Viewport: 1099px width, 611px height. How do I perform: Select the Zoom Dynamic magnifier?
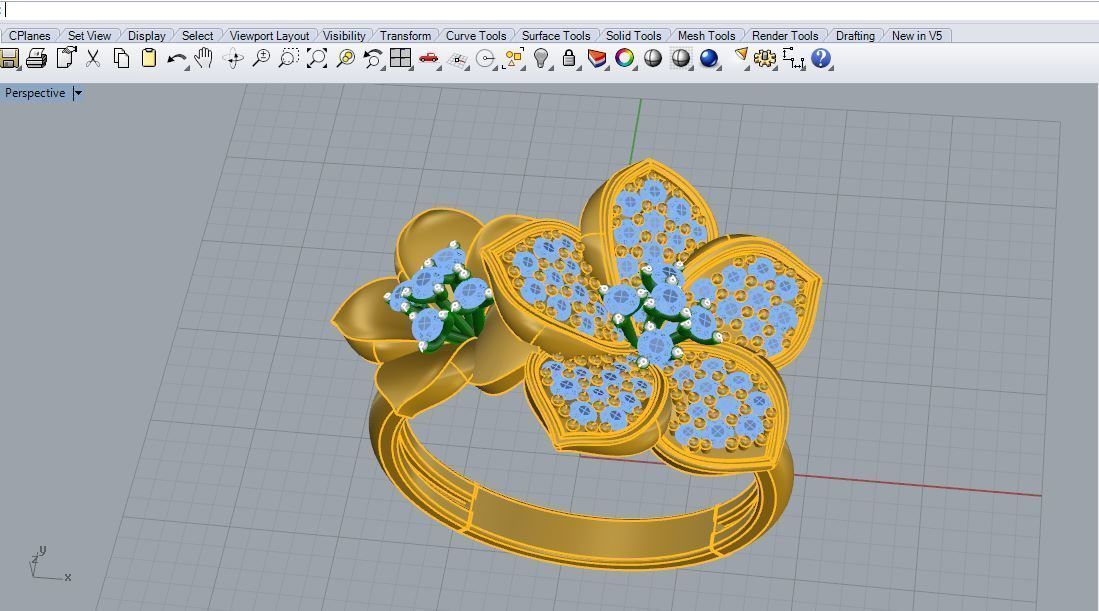[x=261, y=58]
